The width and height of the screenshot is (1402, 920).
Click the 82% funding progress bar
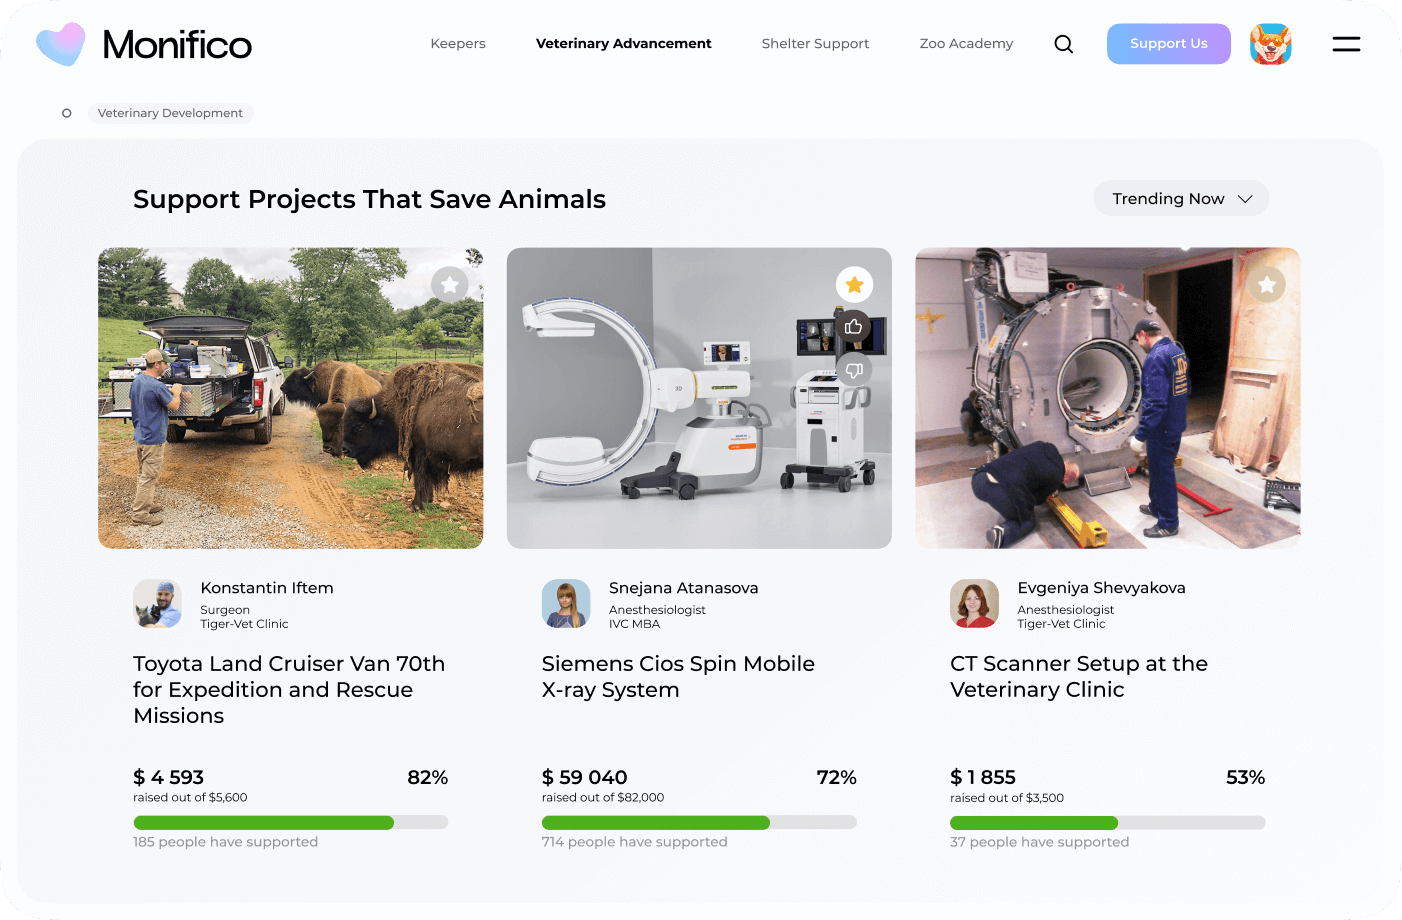pyautogui.click(x=291, y=822)
